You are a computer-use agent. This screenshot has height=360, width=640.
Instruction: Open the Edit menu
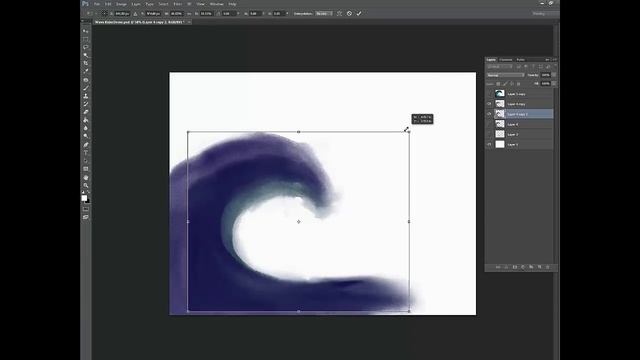108,4
